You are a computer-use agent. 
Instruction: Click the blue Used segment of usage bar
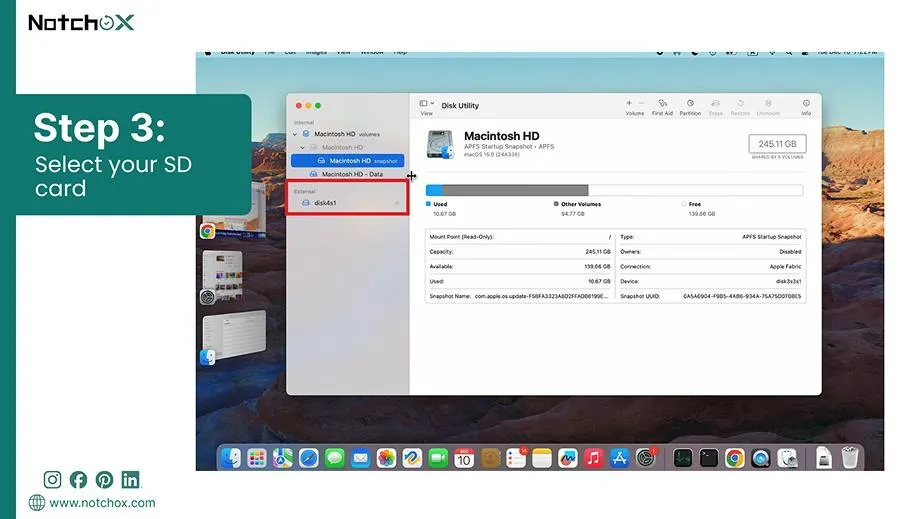(x=434, y=190)
